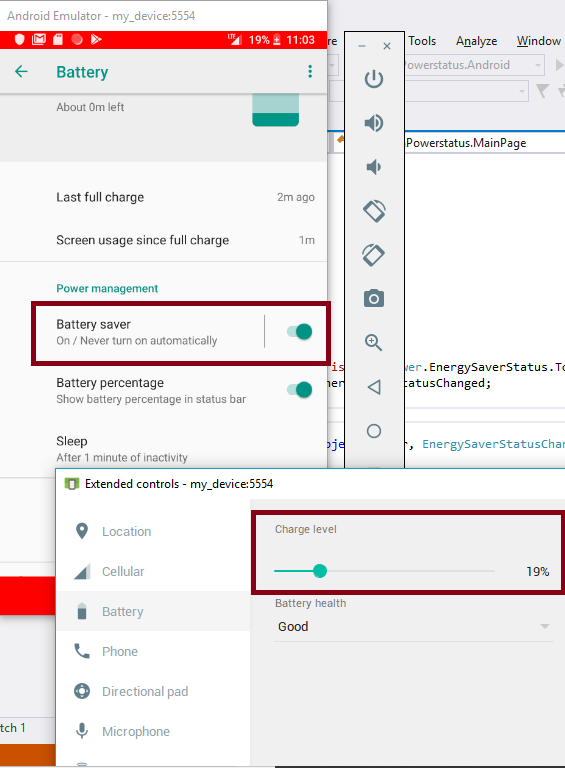This screenshot has height=768, width=565.
Task: Click the 19% charge level value
Action: click(538, 572)
